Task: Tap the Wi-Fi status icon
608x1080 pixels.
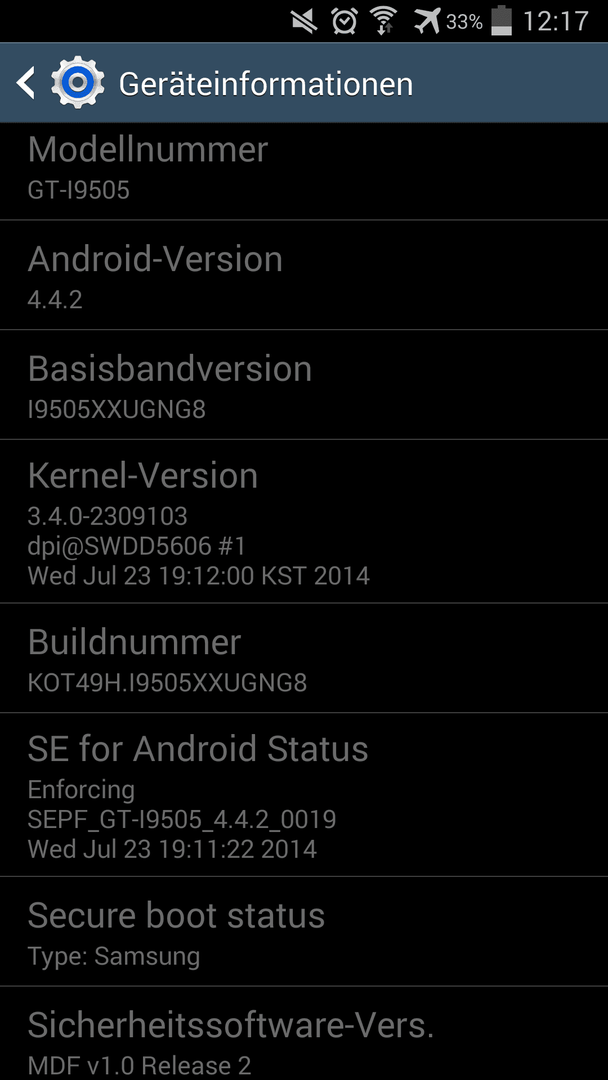Action: pos(386,21)
